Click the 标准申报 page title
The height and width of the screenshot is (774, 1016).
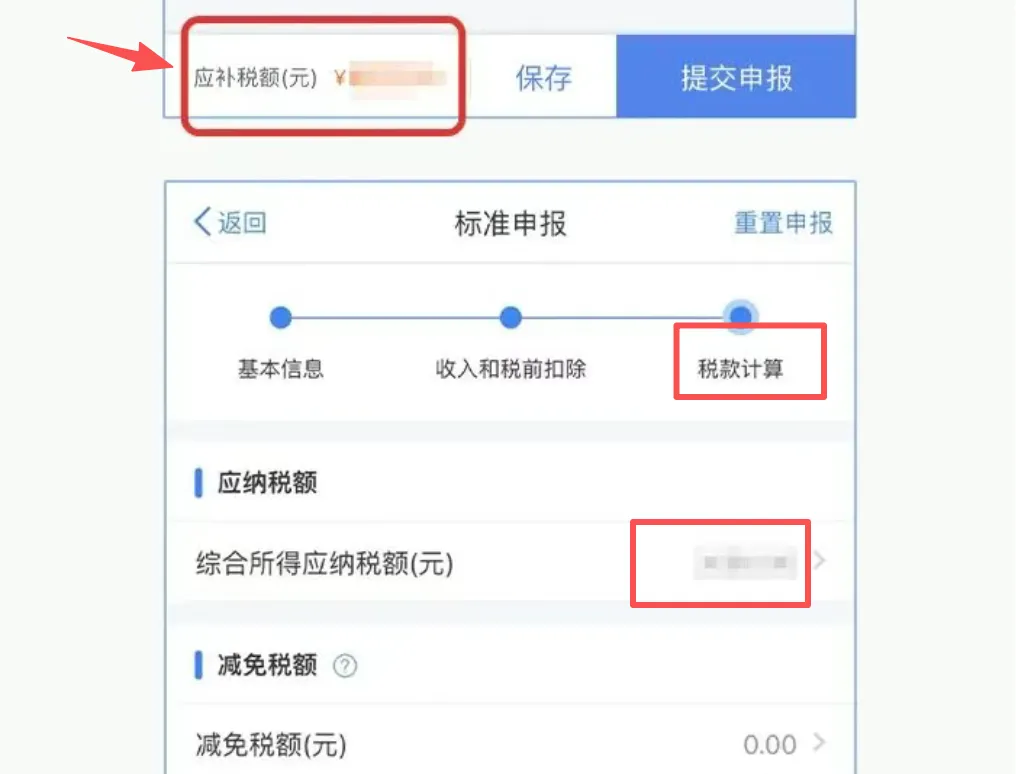(511, 223)
